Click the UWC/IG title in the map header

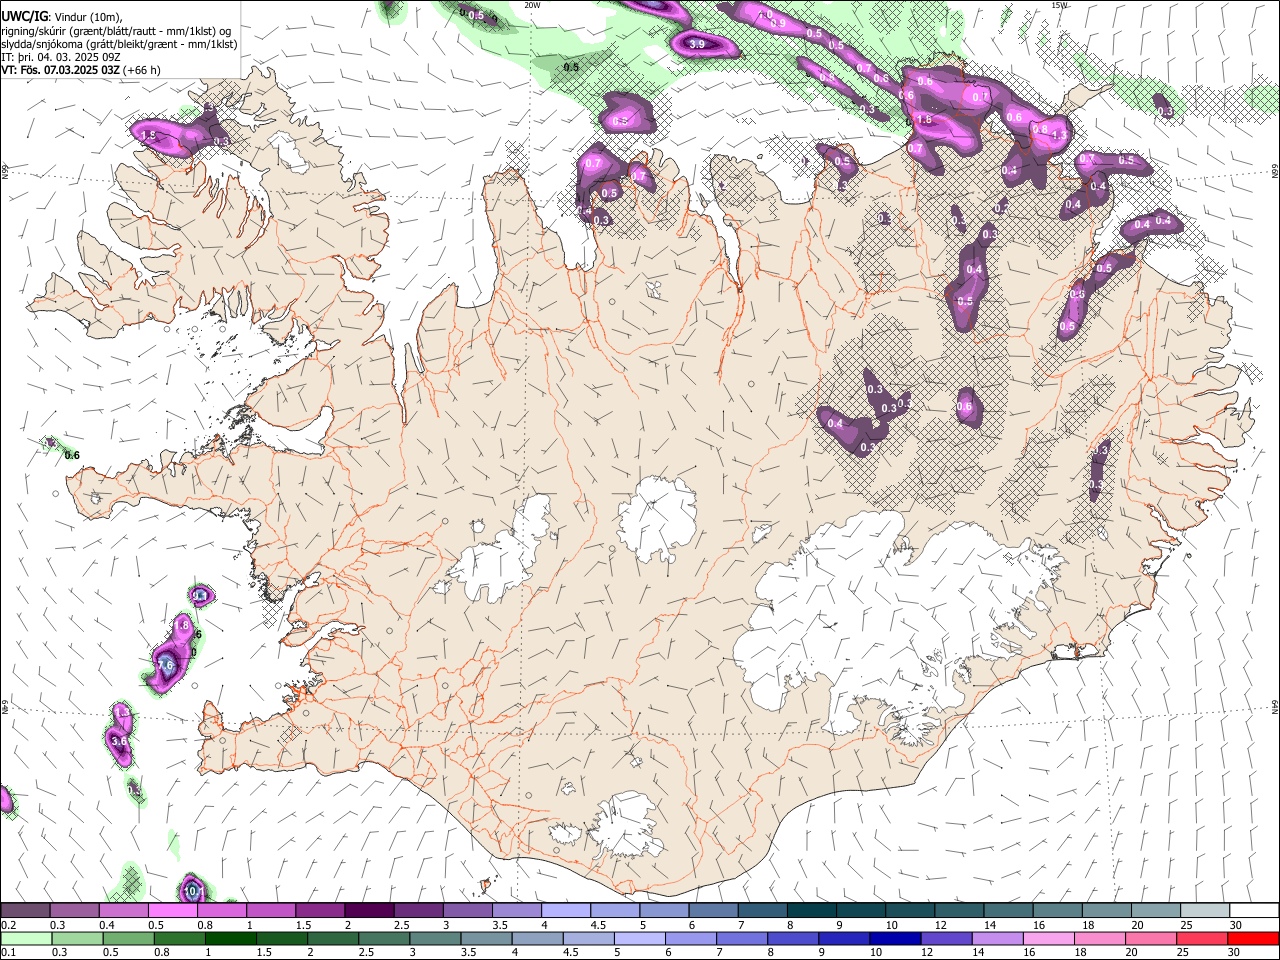[24, 16]
